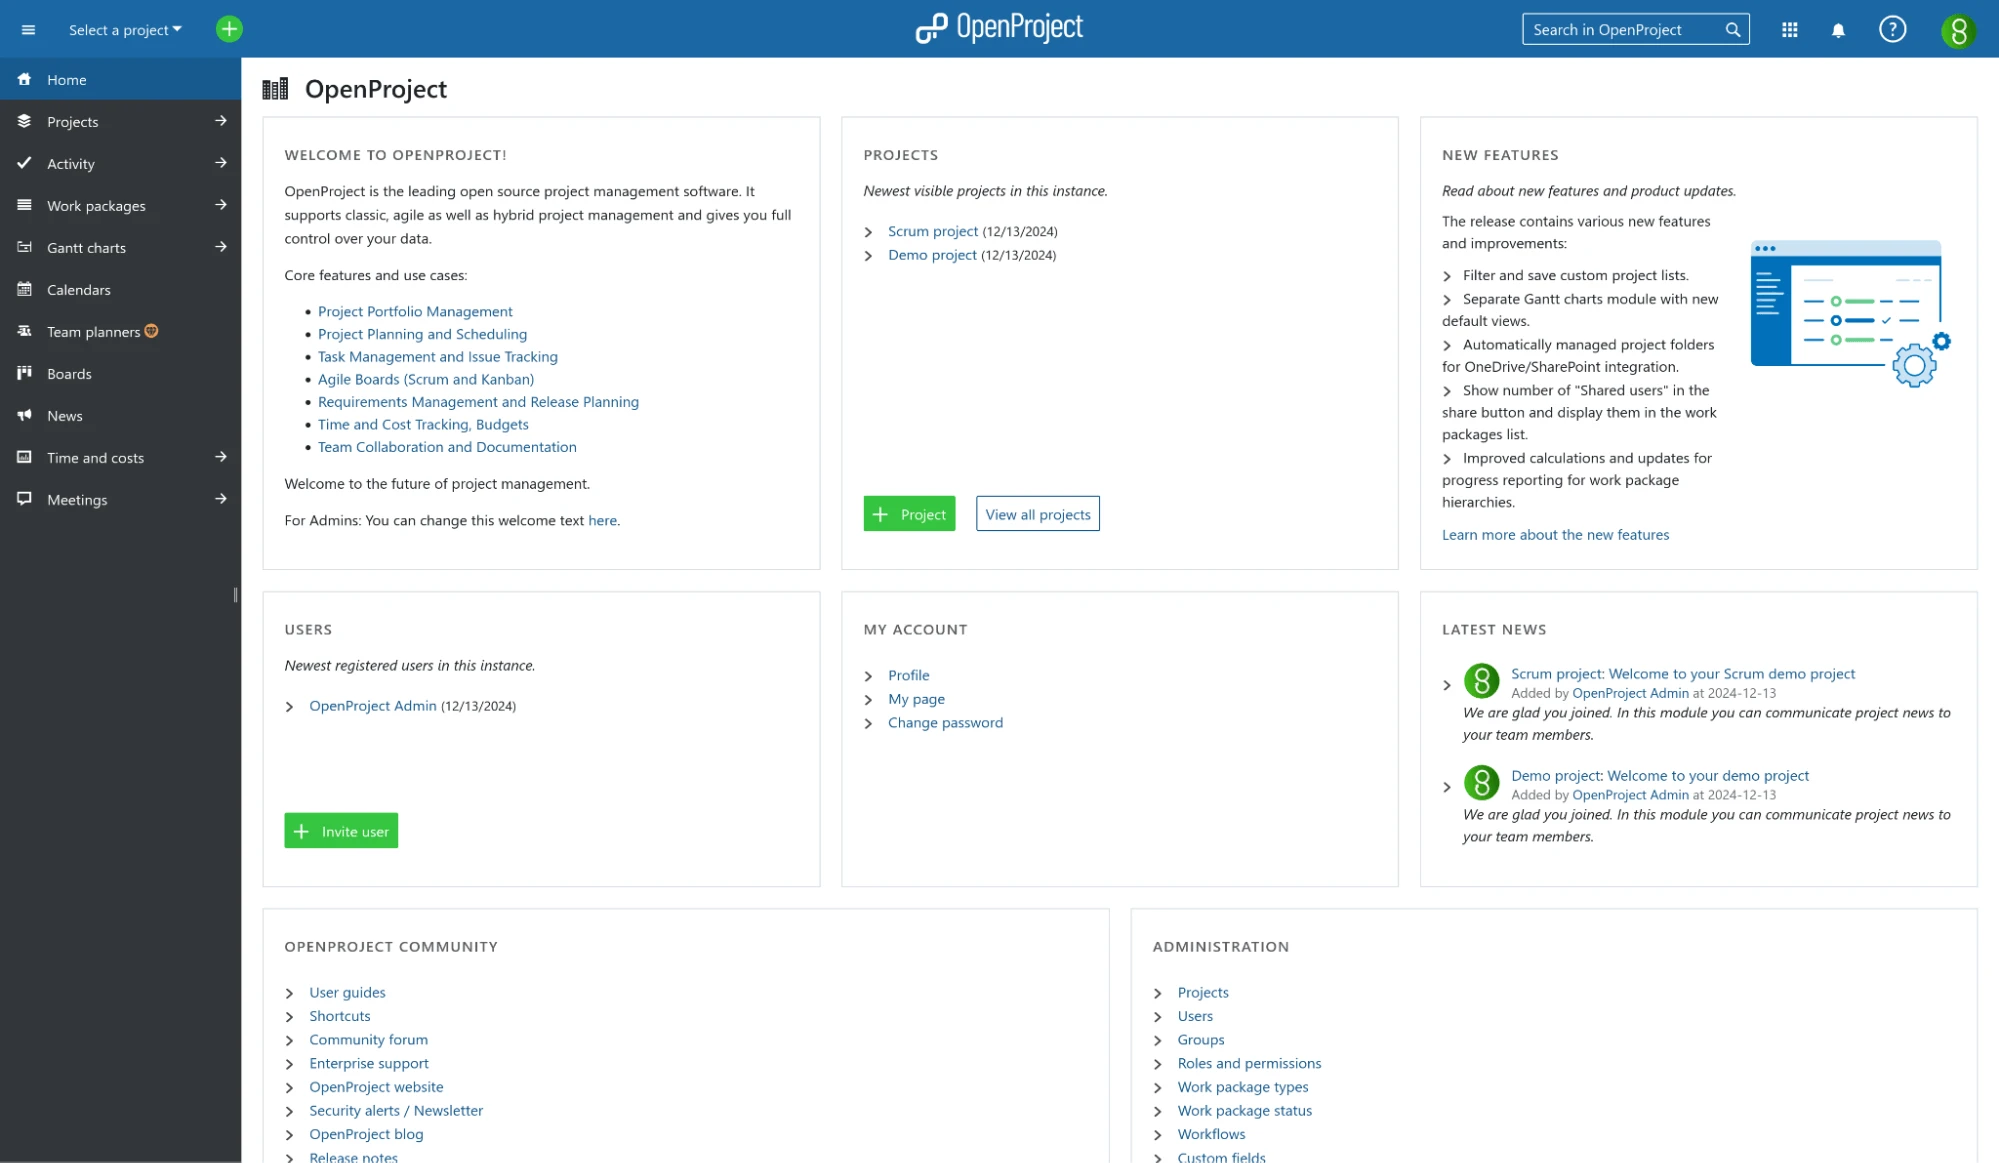Select News in the sidebar menu

coord(64,416)
